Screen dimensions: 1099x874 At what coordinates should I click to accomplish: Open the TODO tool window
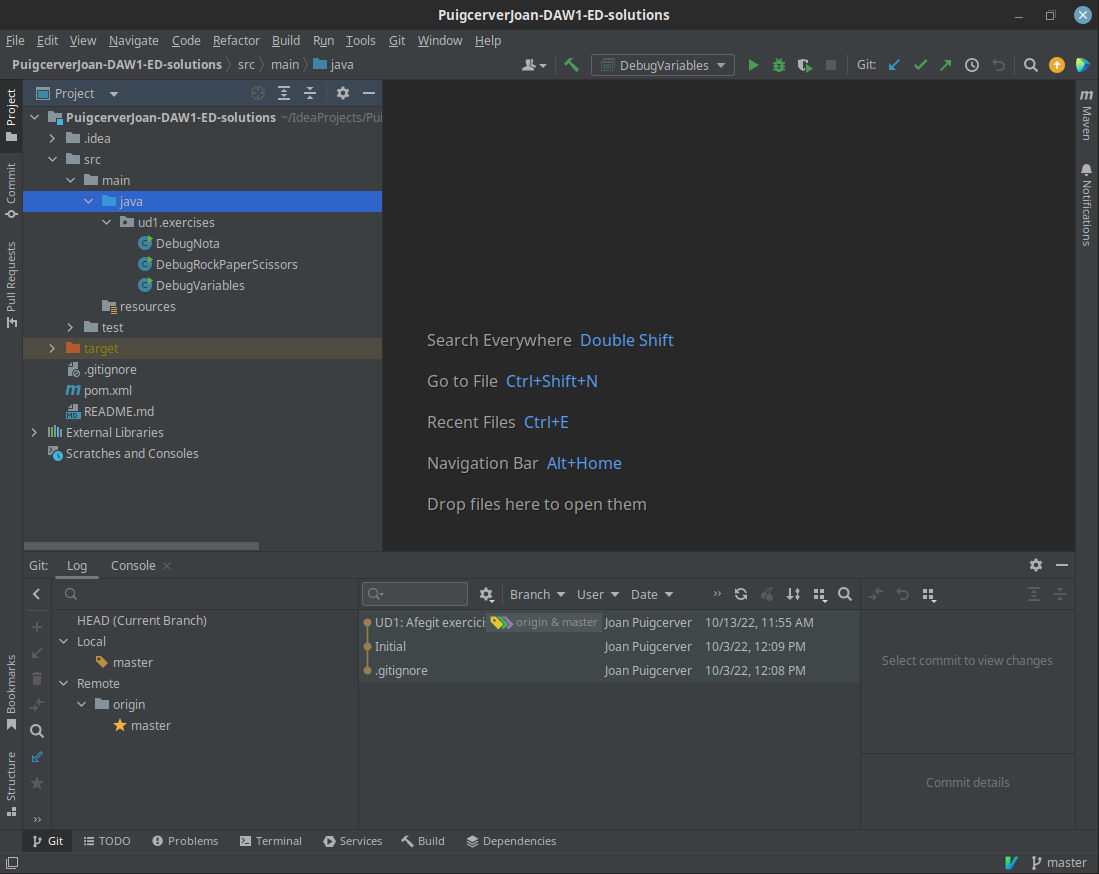(107, 841)
